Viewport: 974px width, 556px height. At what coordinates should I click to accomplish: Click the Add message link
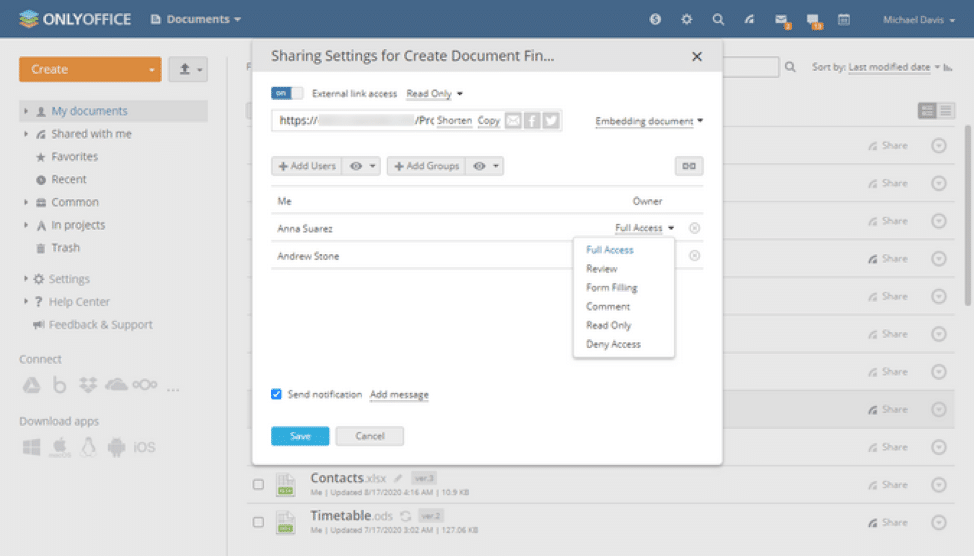(x=399, y=394)
